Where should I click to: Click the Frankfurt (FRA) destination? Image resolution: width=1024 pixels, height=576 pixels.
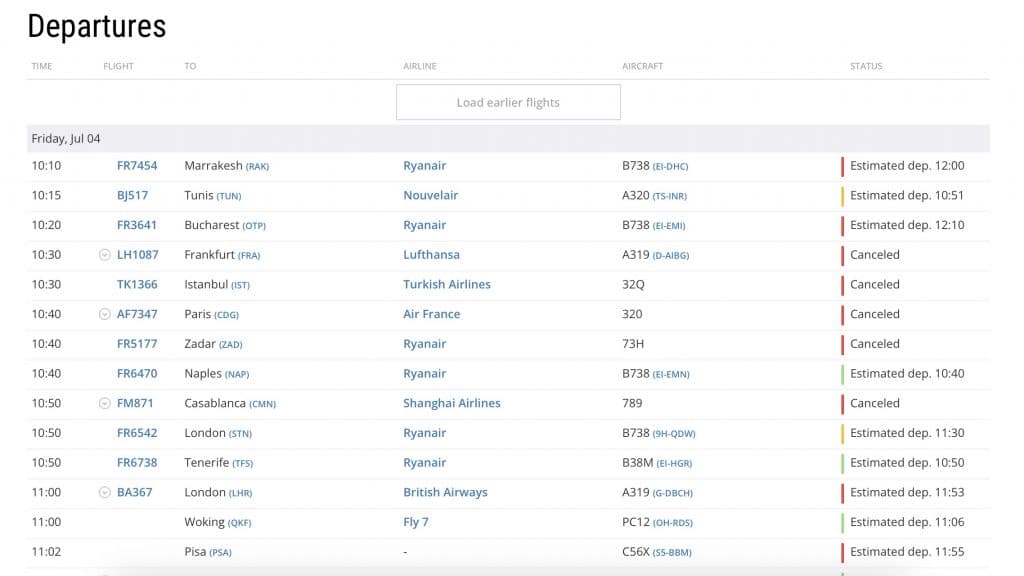(x=222, y=255)
